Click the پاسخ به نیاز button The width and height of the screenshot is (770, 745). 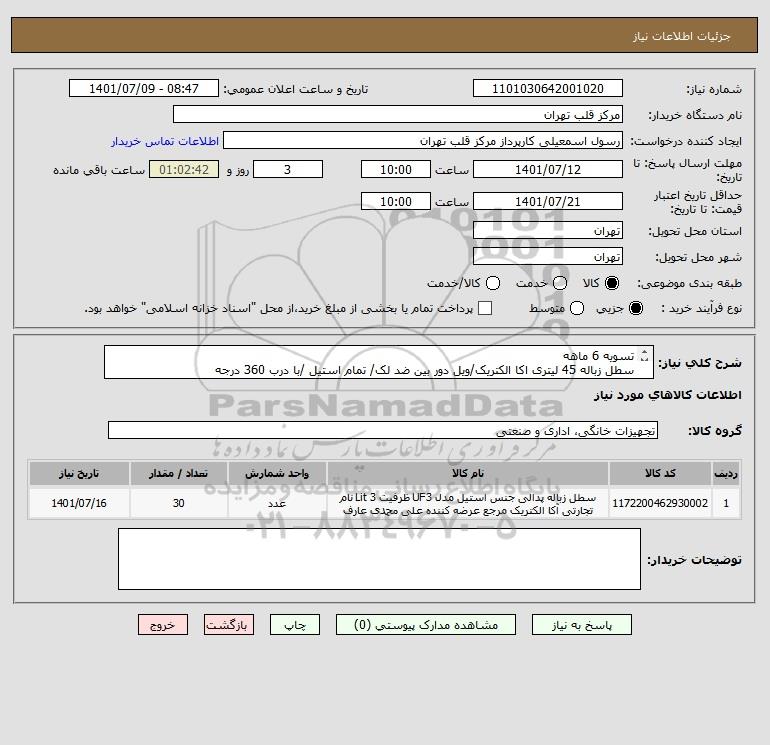pyautogui.click(x=581, y=625)
